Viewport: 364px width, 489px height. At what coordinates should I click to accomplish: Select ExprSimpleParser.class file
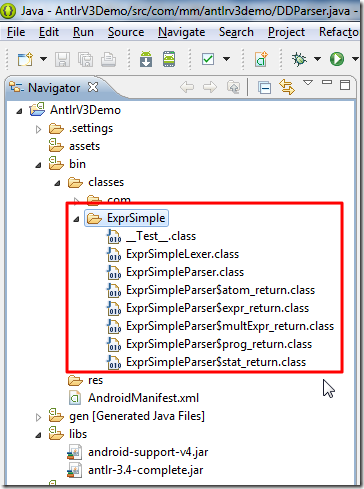point(185,272)
